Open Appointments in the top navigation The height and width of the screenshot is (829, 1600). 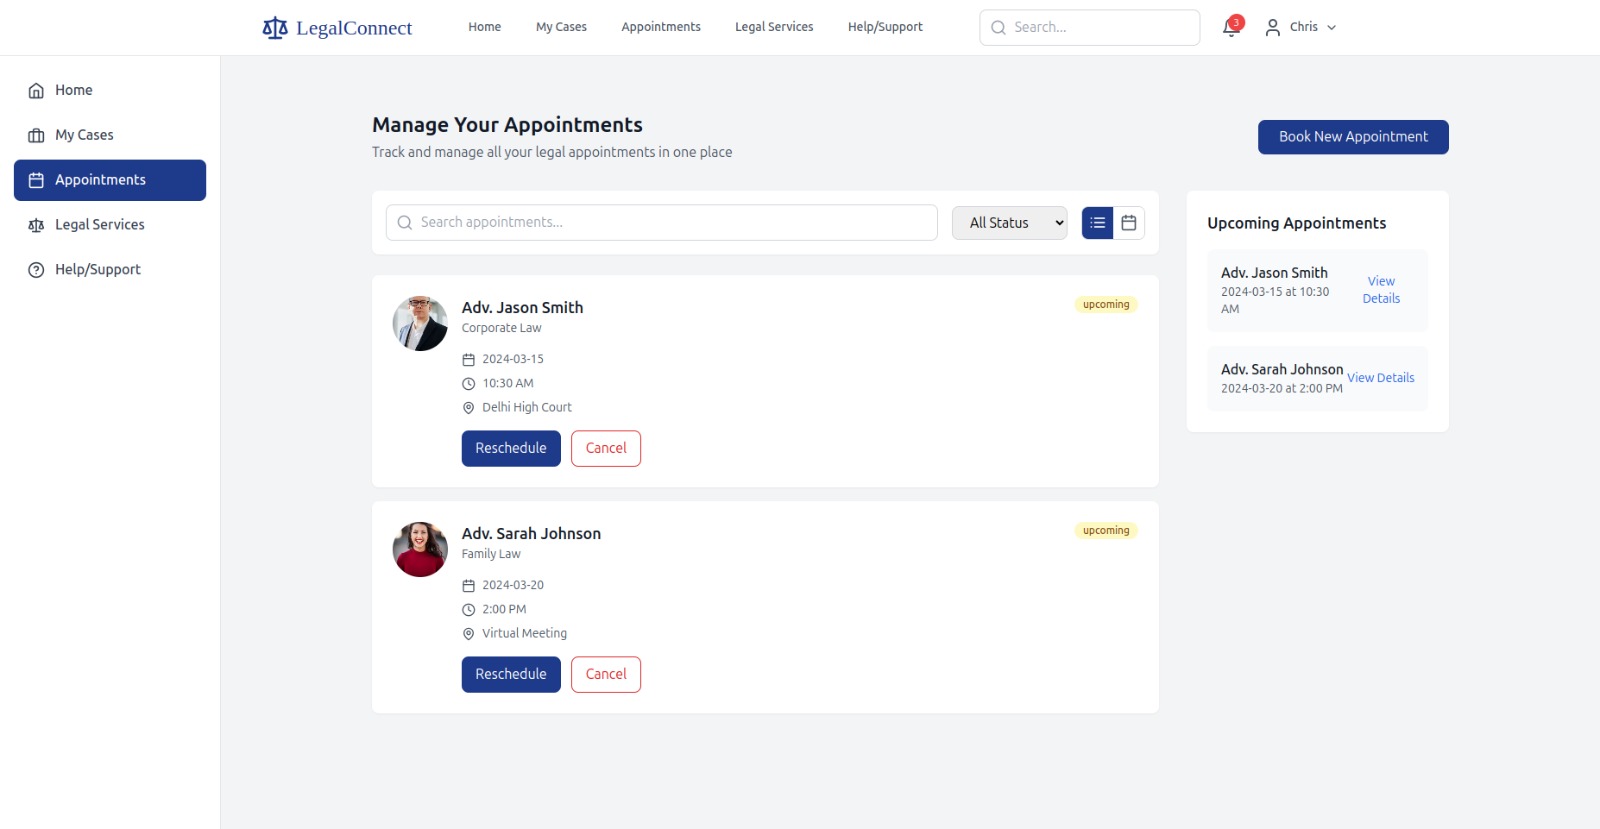coord(661,27)
